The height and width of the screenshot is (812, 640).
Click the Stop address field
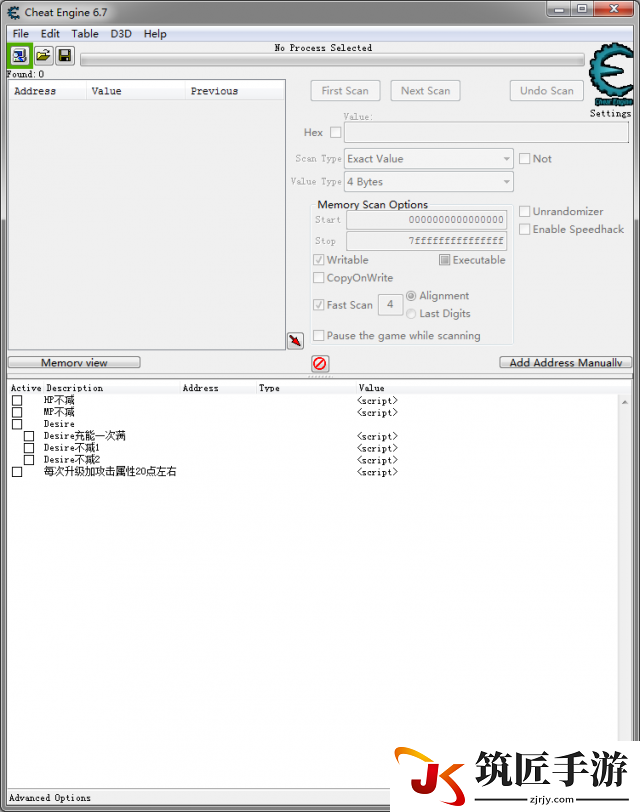[x=427, y=241]
